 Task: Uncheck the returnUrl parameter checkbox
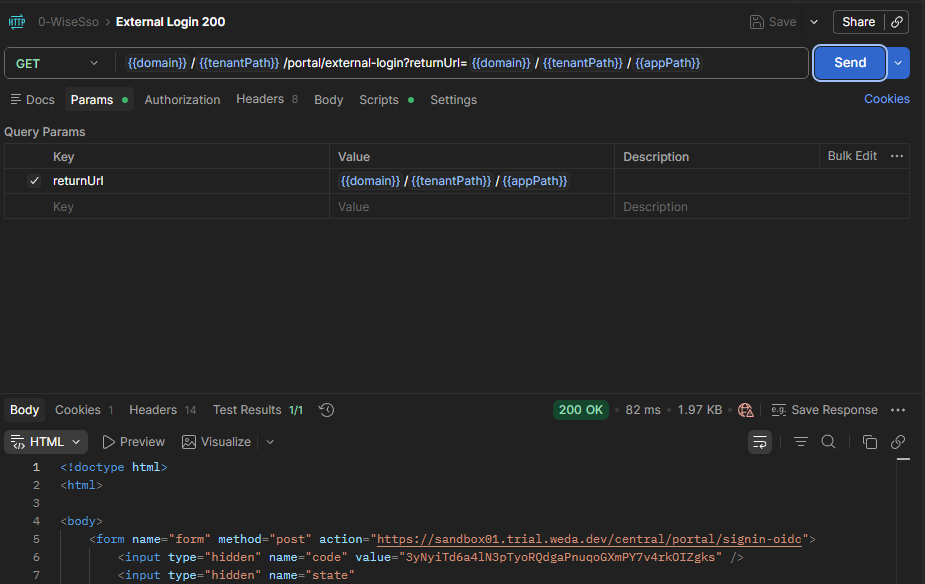coord(34,181)
